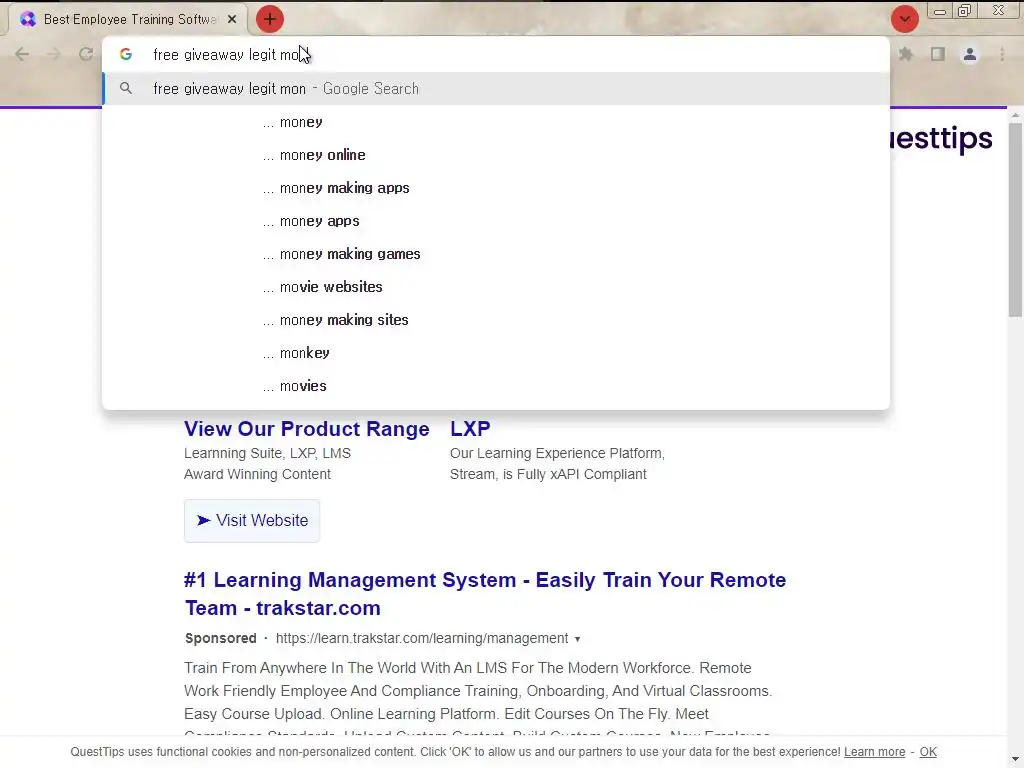Choose the '... money online' suggestion
The image size is (1024, 768).
496,155
